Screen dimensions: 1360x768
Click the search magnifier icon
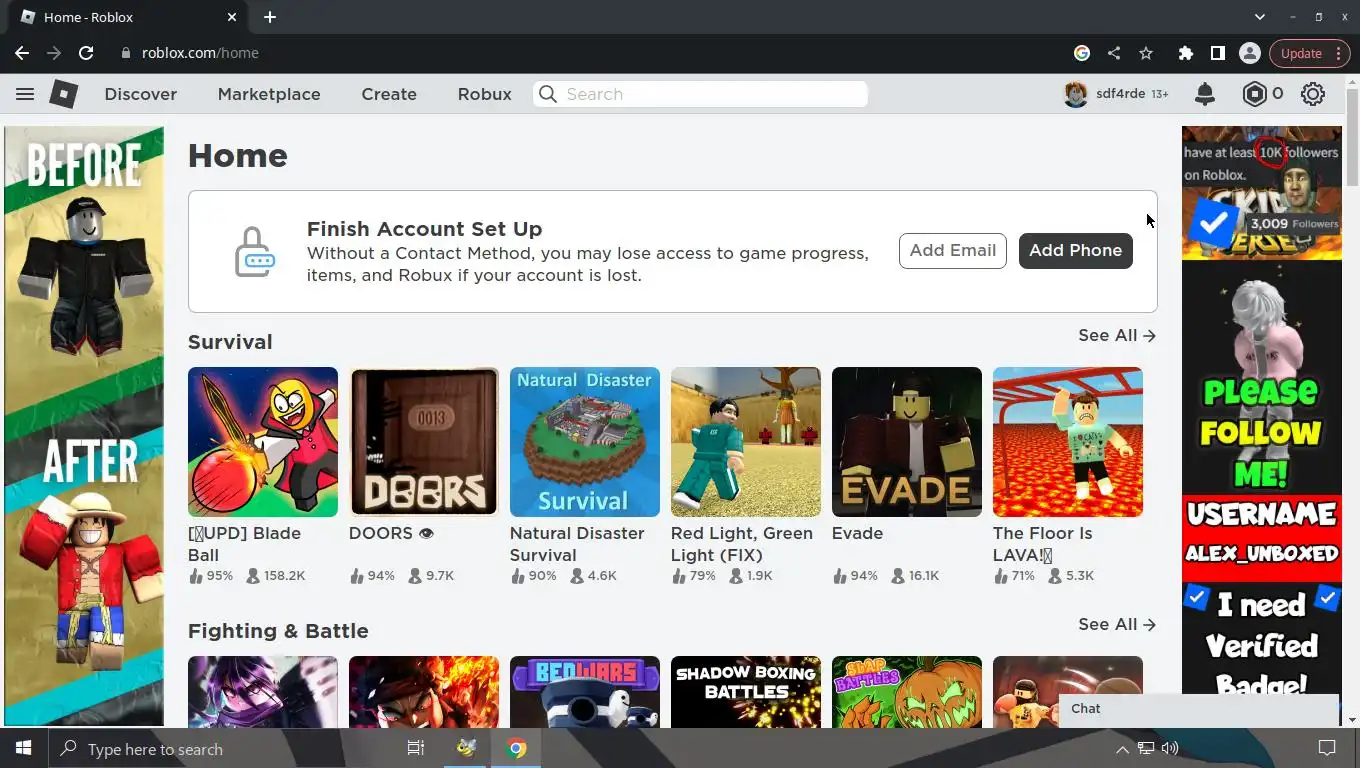(548, 94)
